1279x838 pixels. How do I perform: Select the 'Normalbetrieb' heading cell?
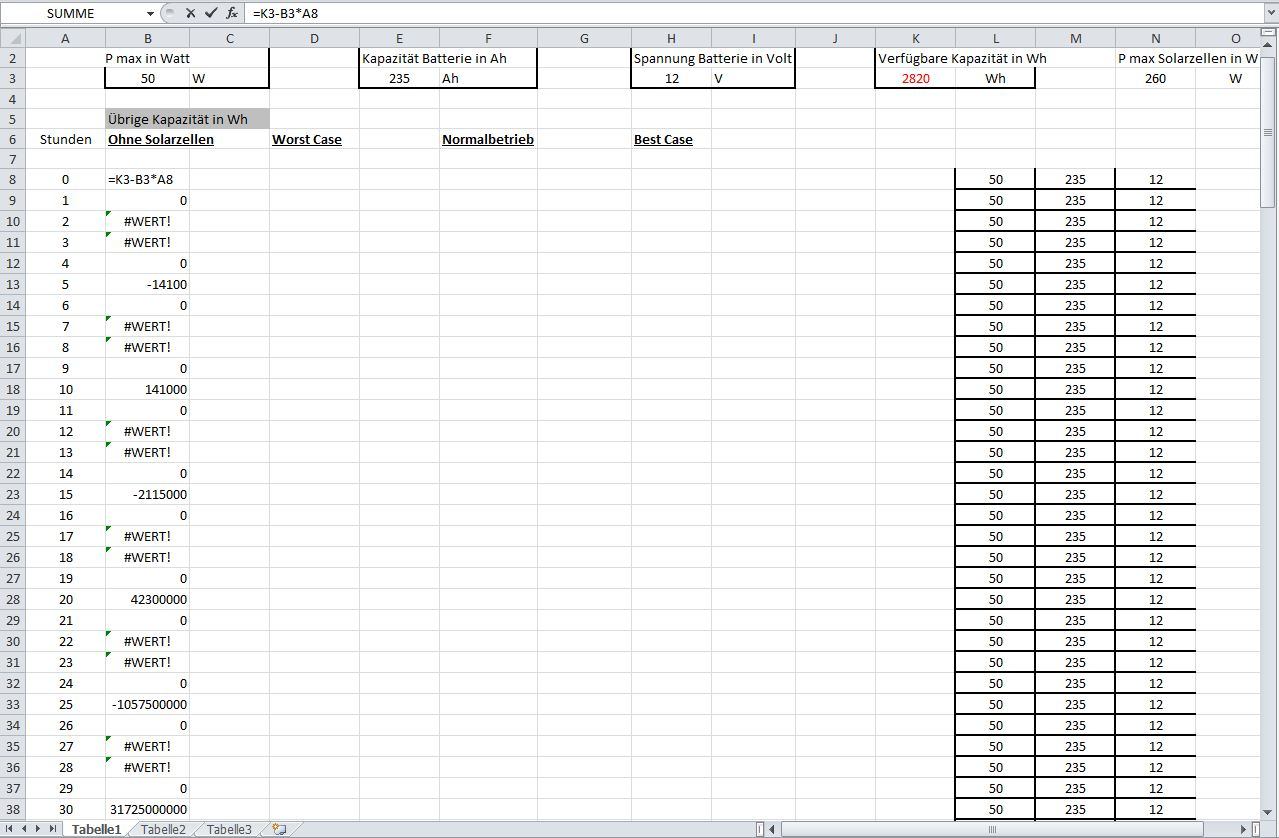coord(488,139)
